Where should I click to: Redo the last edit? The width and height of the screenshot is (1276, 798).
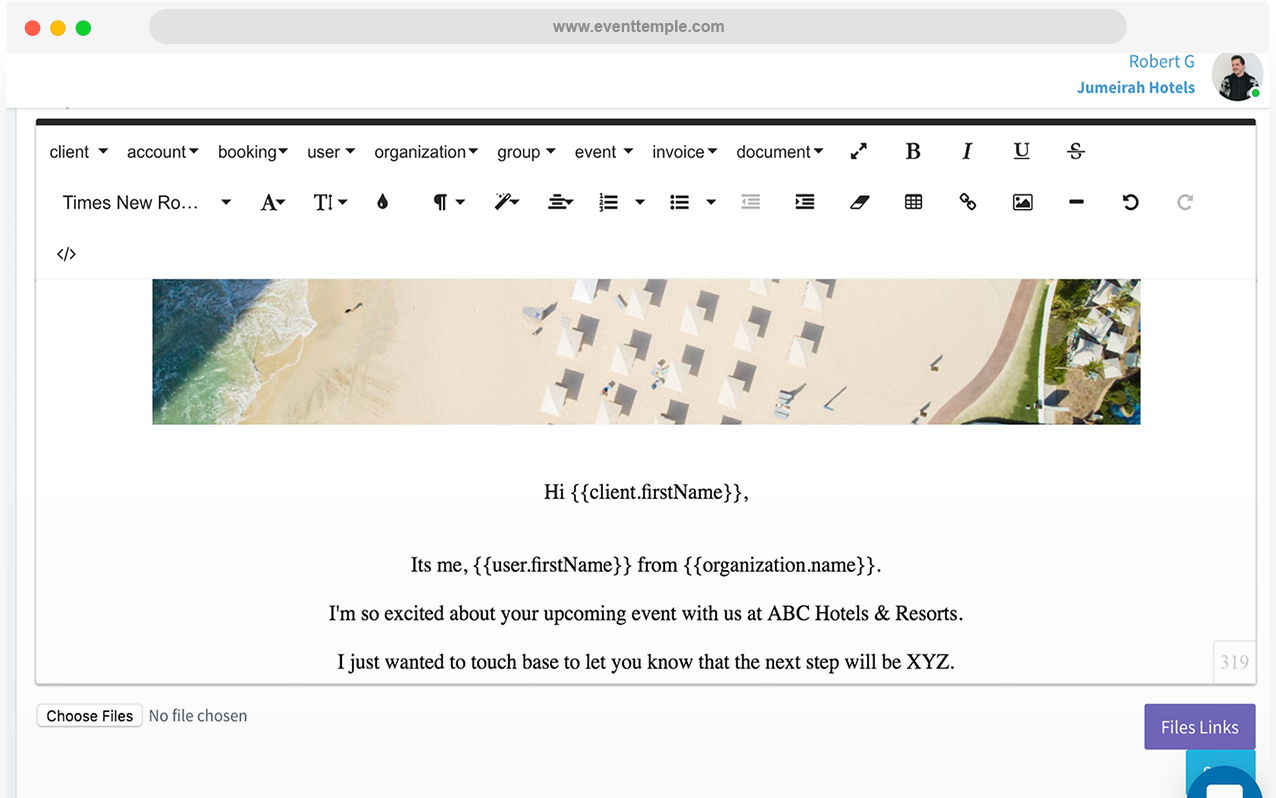1185,202
